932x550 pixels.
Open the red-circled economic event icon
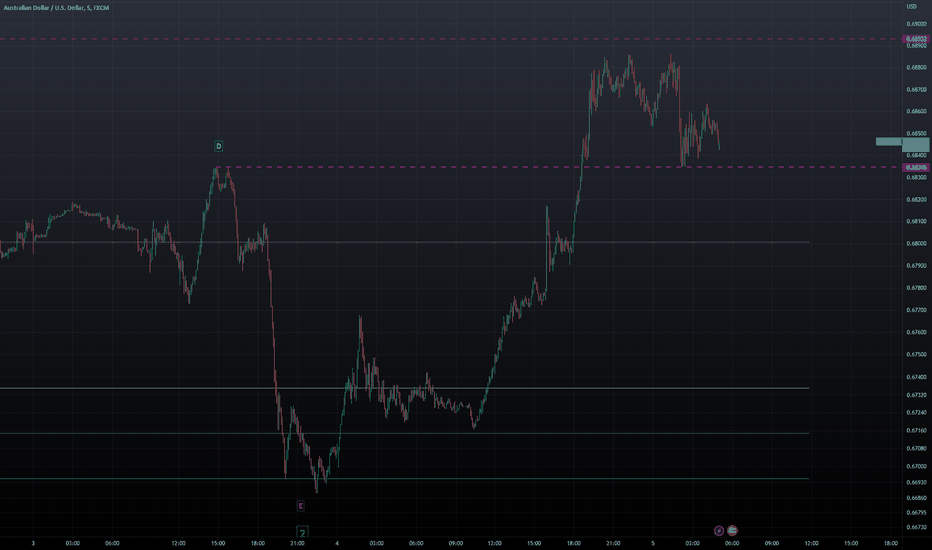click(732, 530)
